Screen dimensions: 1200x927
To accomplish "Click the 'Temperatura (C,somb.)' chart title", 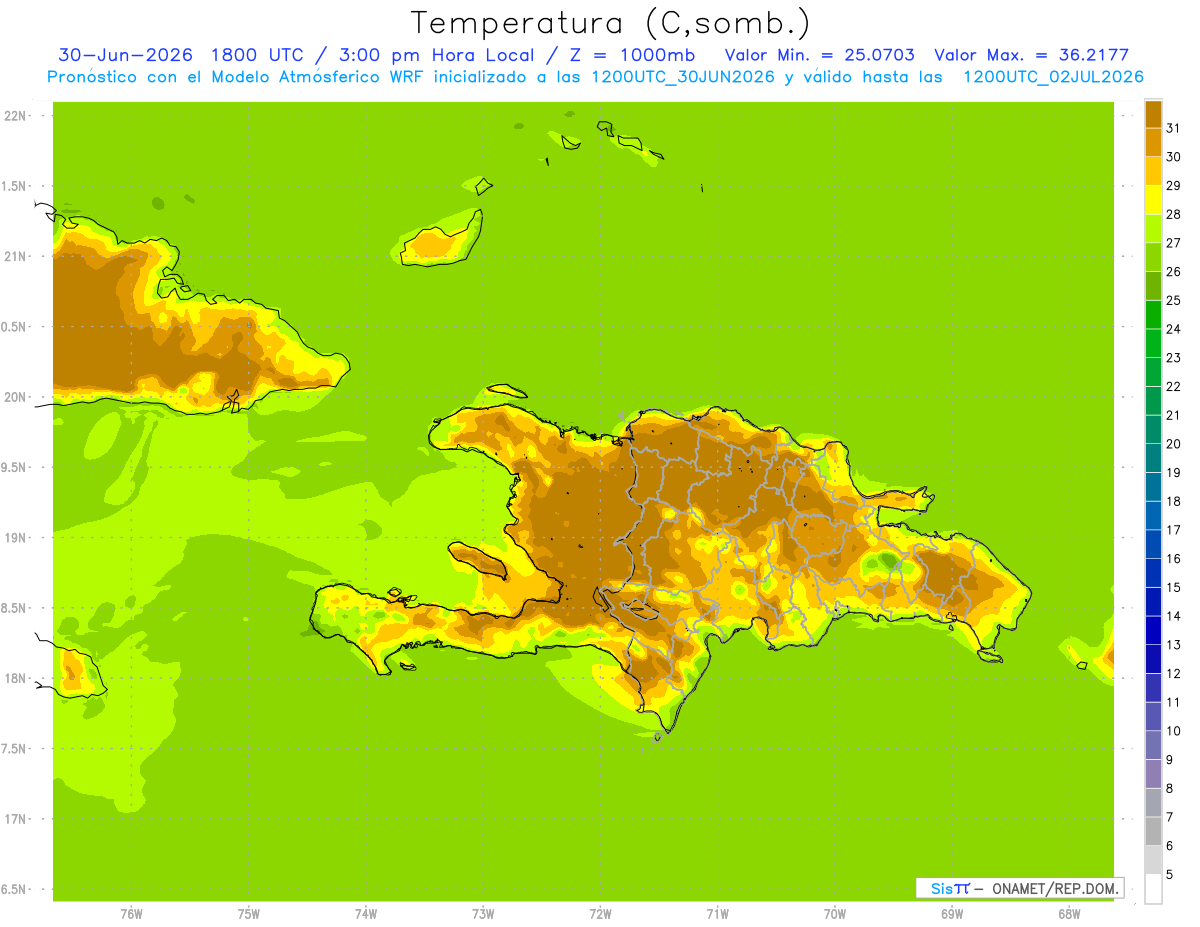I will tap(609, 24).
